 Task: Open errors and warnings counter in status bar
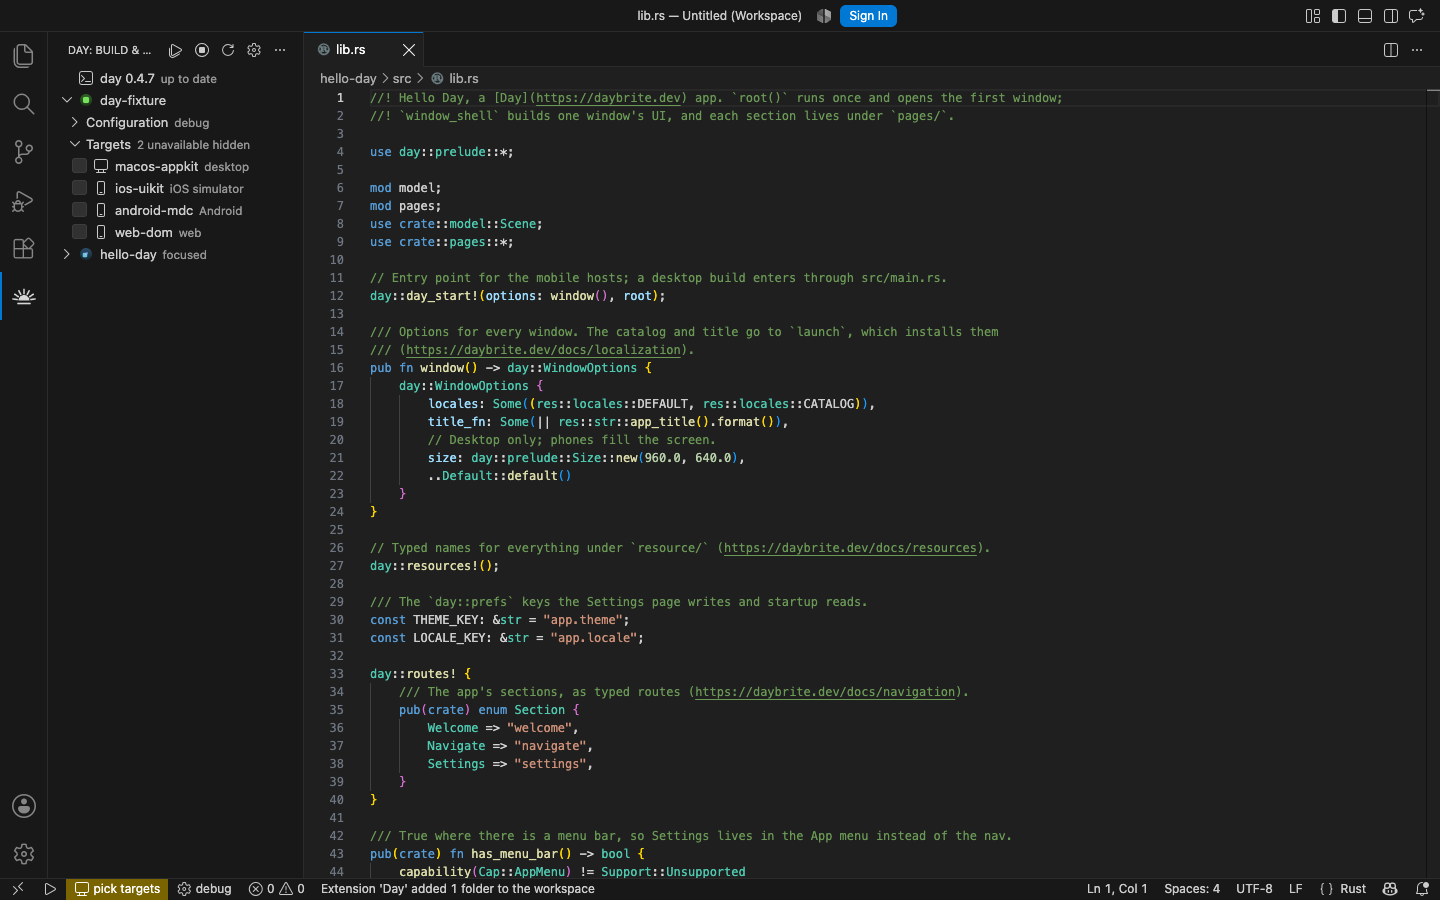click(x=276, y=889)
